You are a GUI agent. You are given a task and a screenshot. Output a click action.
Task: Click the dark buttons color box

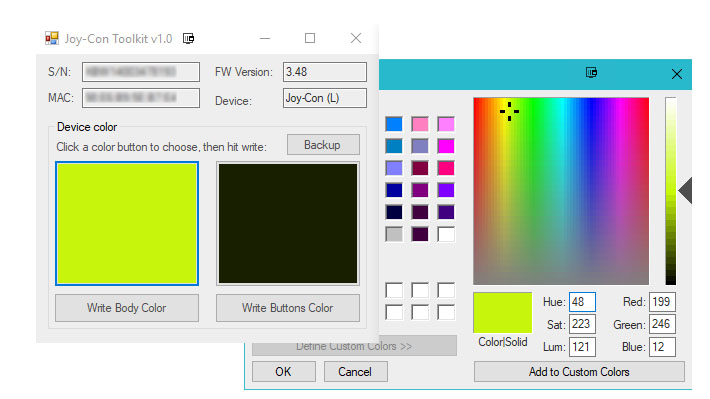[x=288, y=224]
